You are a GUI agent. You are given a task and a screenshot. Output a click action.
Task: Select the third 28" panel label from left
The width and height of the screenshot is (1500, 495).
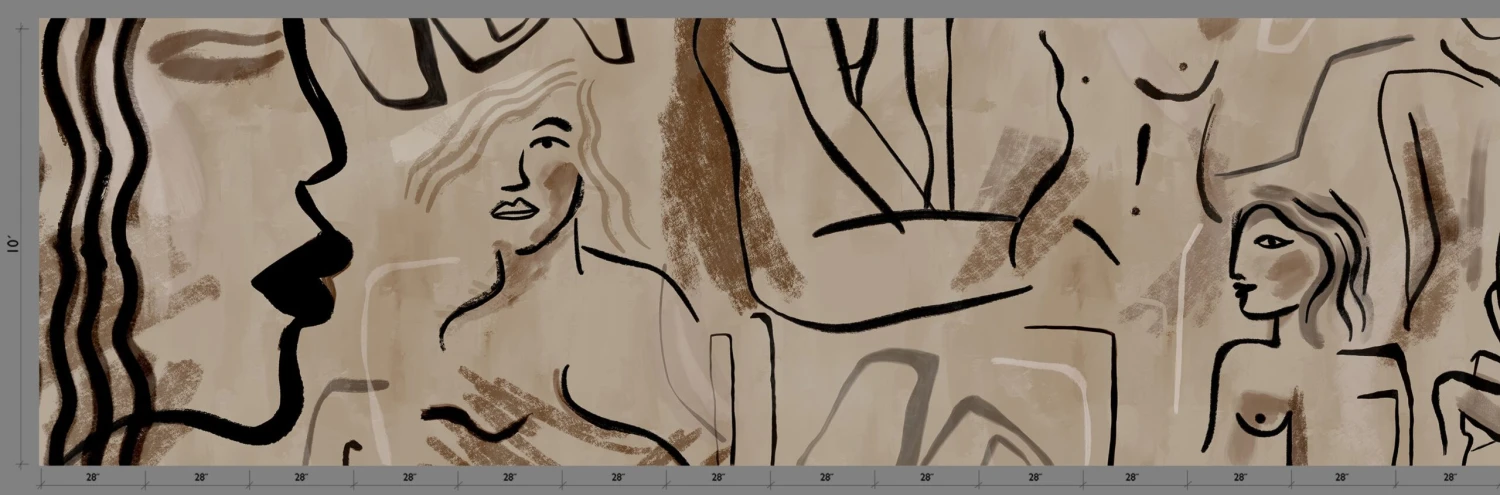pyautogui.click(x=301, y=478)
